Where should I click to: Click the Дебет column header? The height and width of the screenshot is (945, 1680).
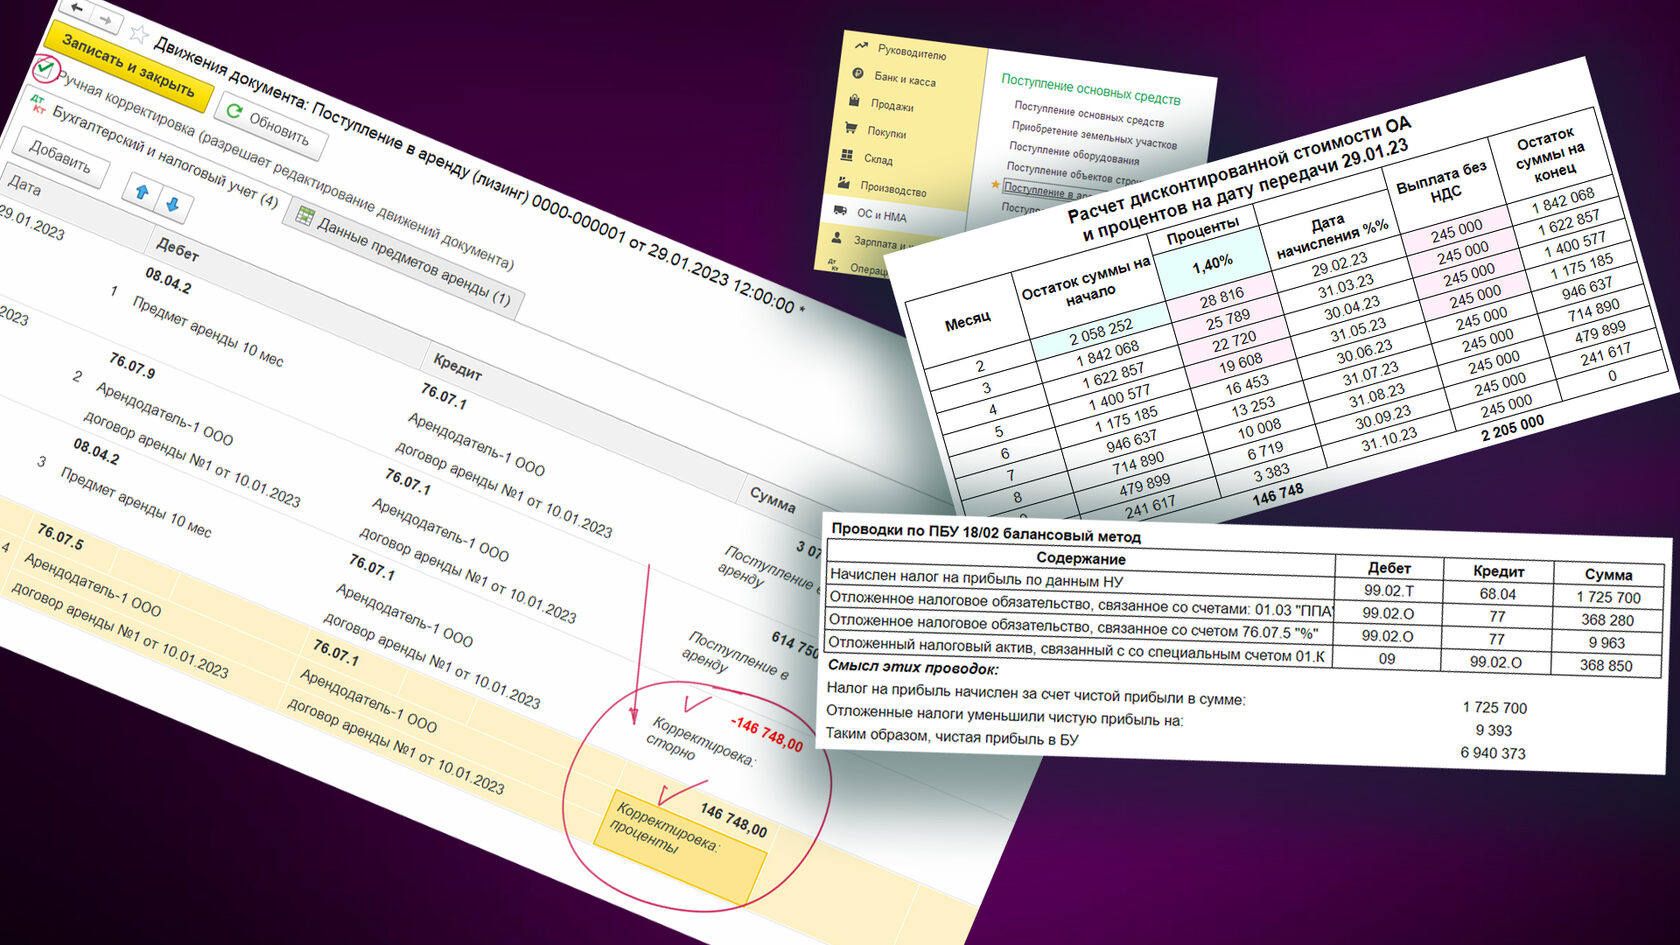[177, 250]
